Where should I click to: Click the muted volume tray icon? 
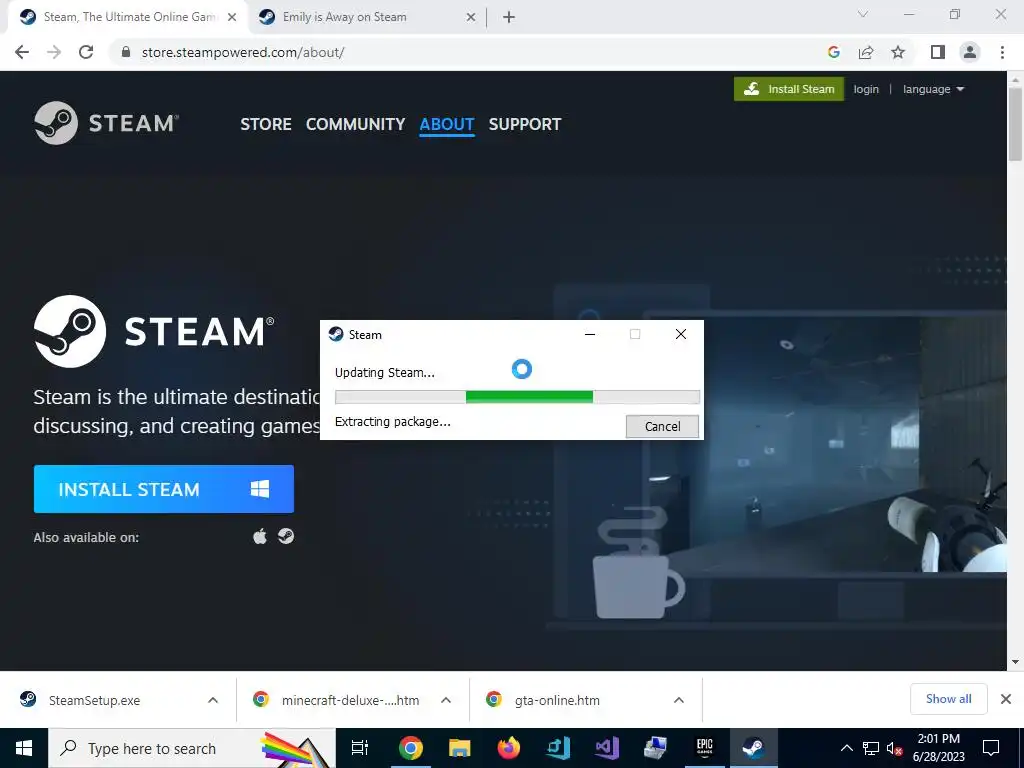pos(894,748)
